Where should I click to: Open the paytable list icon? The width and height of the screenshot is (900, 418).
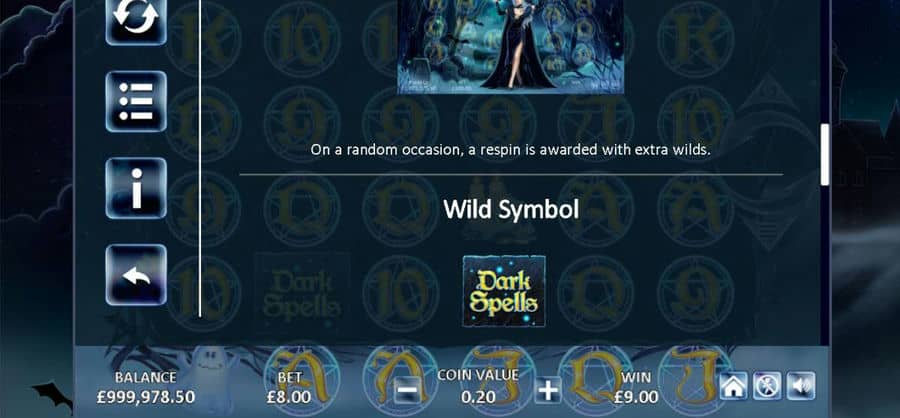click(x=136, y=102)
